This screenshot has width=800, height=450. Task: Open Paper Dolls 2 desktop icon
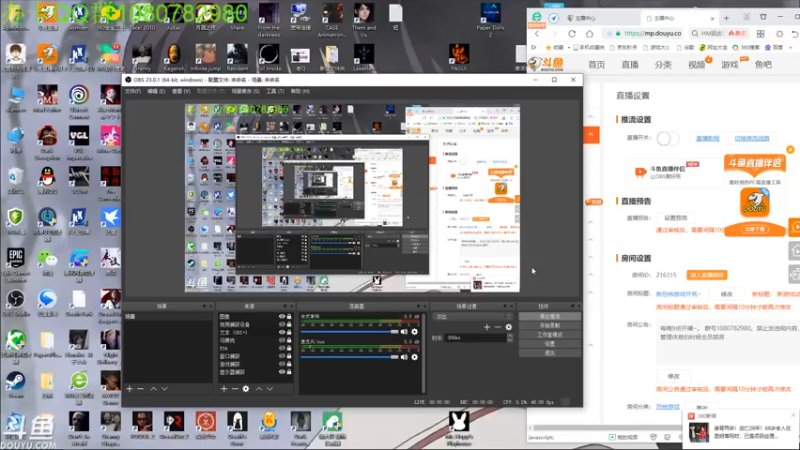tap(490, 20)
